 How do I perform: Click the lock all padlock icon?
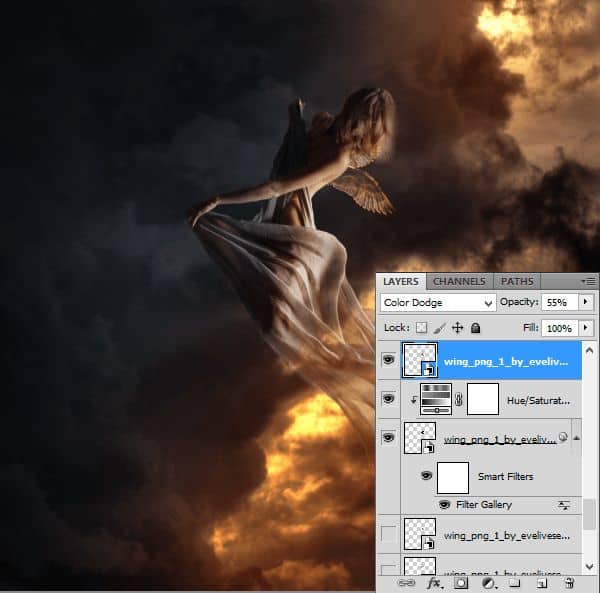pyautogui.click(x=475, y=327)
